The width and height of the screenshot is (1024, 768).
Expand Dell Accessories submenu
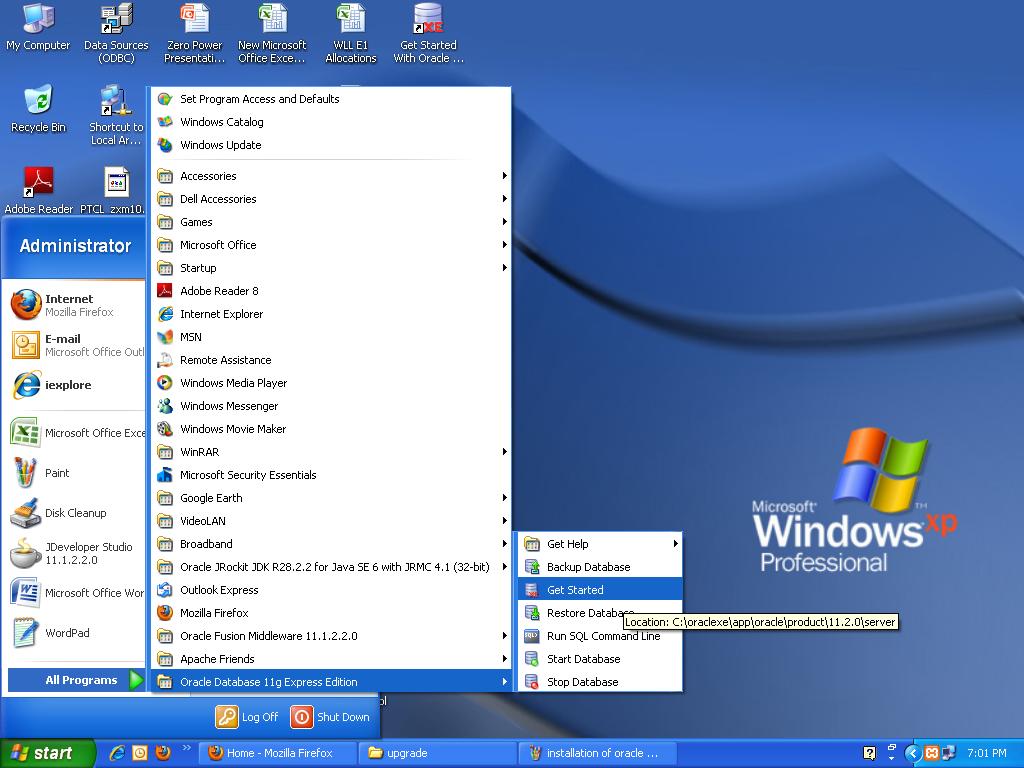tap(331, 199)
